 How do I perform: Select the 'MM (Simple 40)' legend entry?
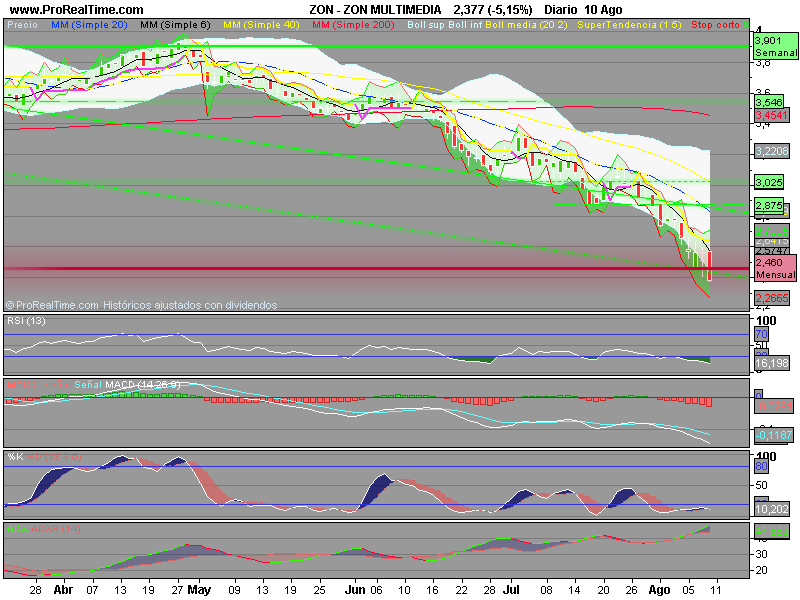click(261, 24)
